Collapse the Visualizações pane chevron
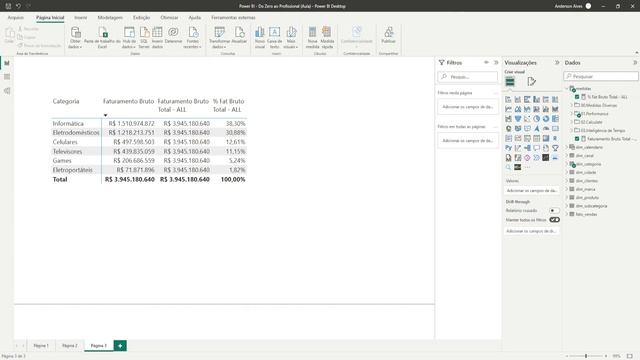 point(557,62)
